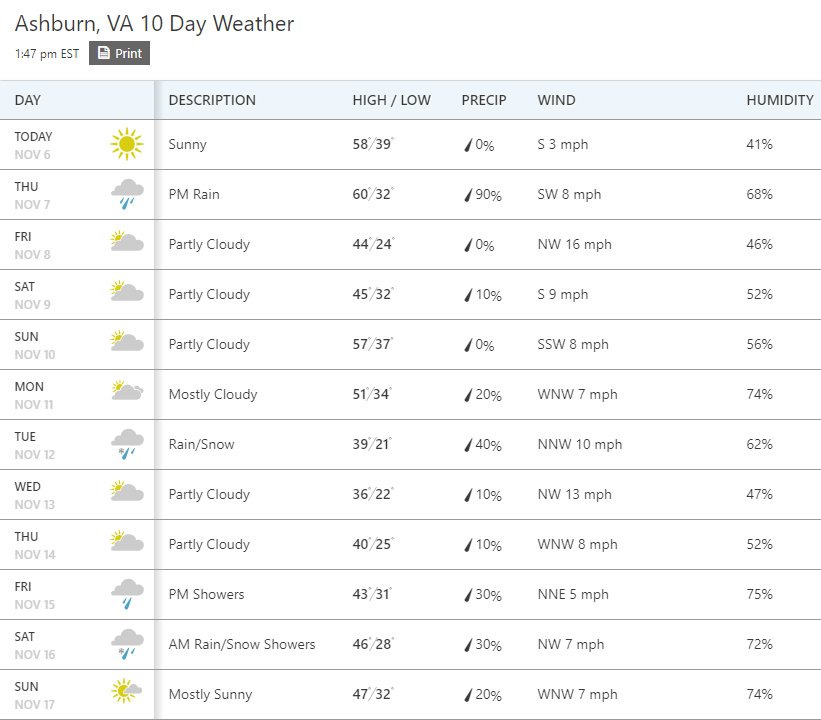Click the showers icon for Fri Nov 15
Screen dimensions: 821x720
pos(127,594)
